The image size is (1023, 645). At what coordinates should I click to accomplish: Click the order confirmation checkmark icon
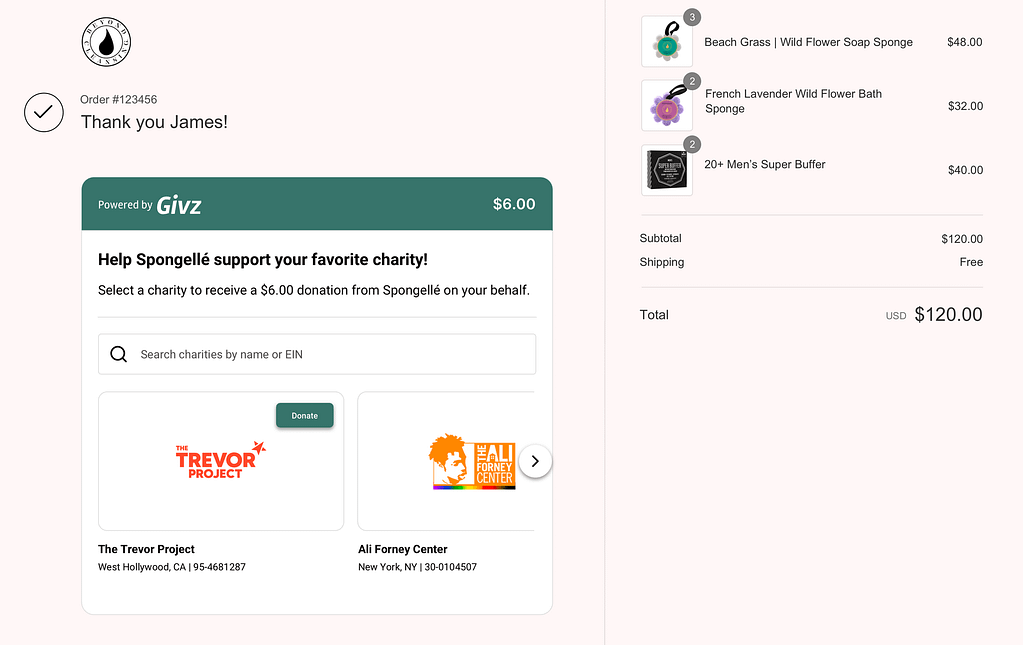[44, 112]
